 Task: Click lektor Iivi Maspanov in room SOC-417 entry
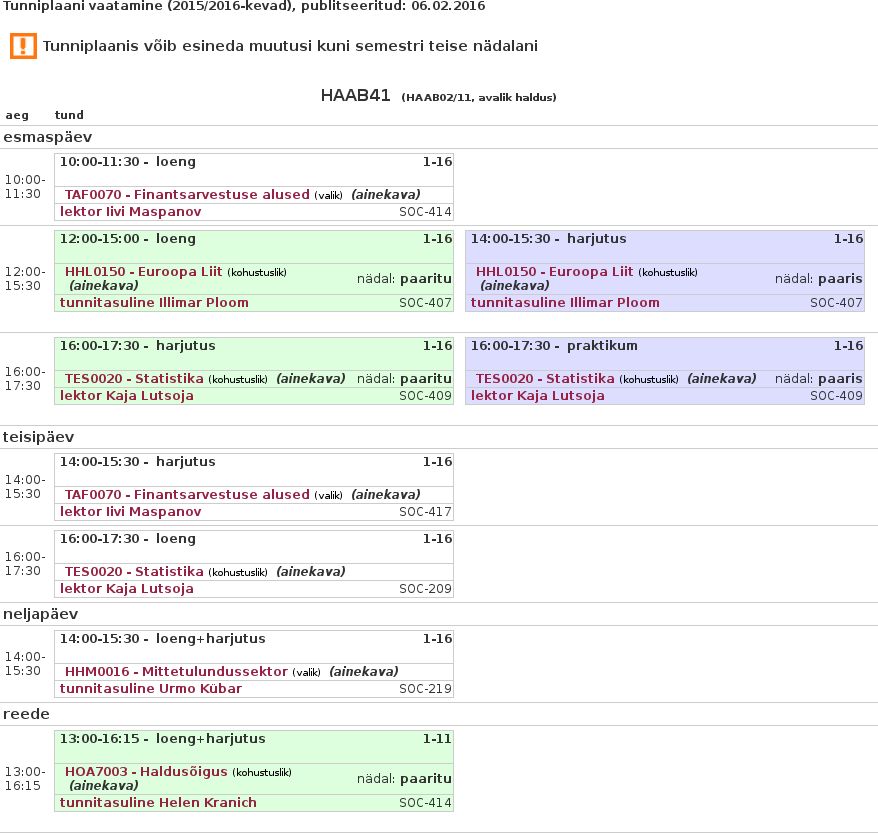point(130,512)
